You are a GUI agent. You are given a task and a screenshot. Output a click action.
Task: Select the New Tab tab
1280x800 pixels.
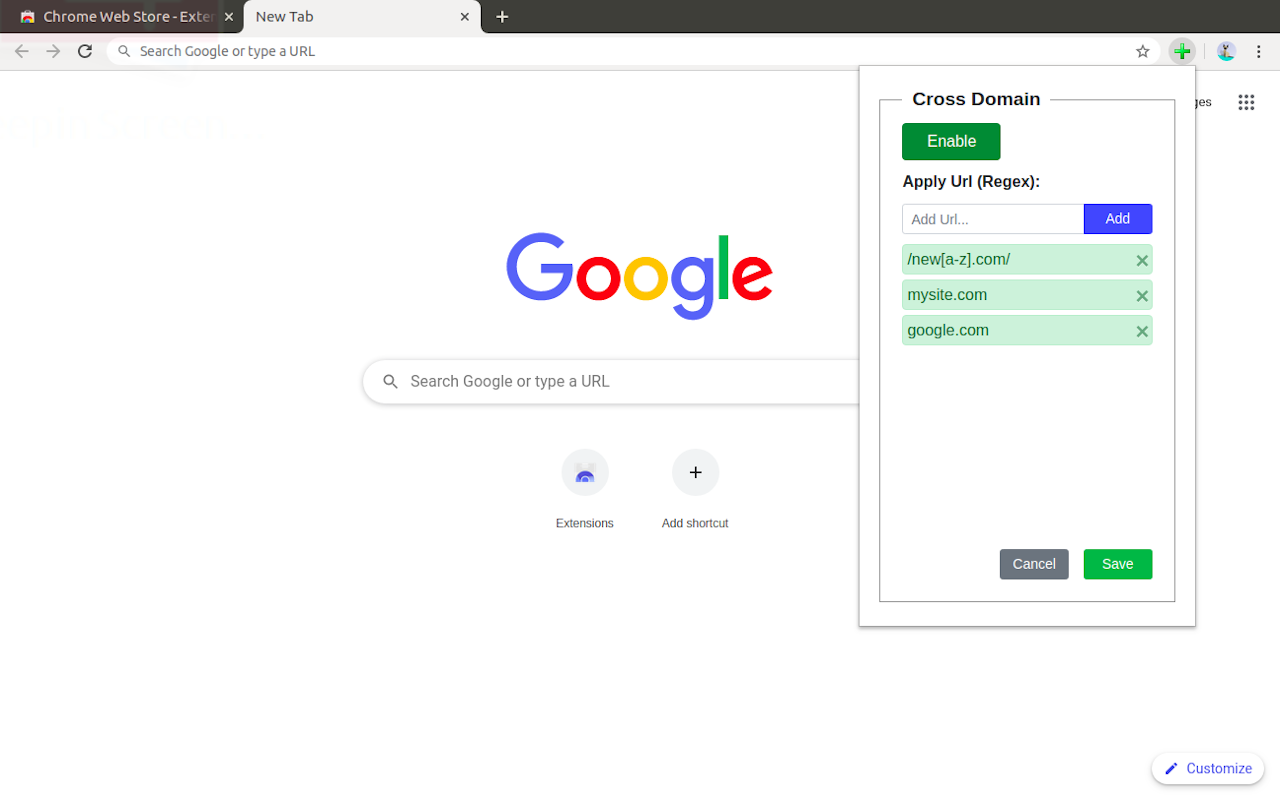(362, 17)
